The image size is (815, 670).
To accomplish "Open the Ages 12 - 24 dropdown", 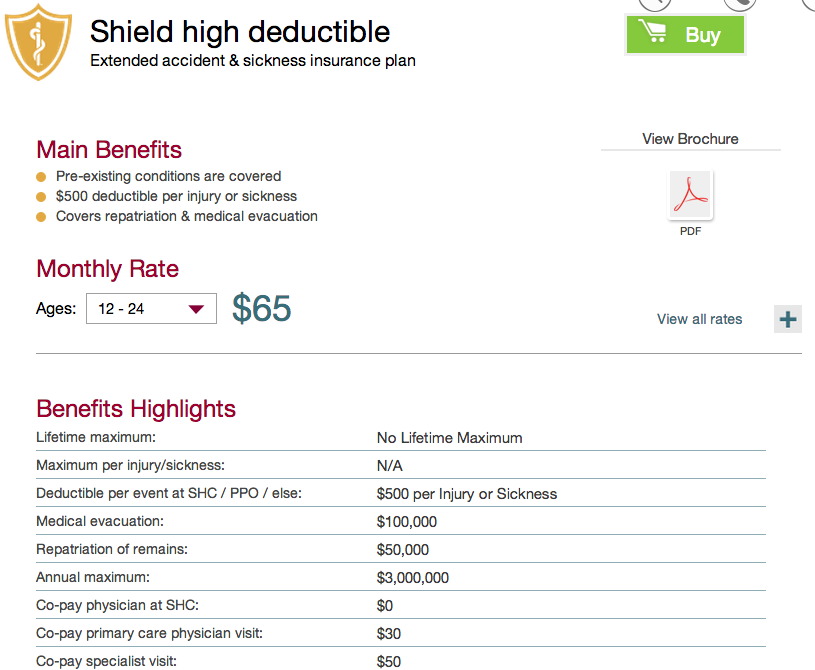I will 151,309.
